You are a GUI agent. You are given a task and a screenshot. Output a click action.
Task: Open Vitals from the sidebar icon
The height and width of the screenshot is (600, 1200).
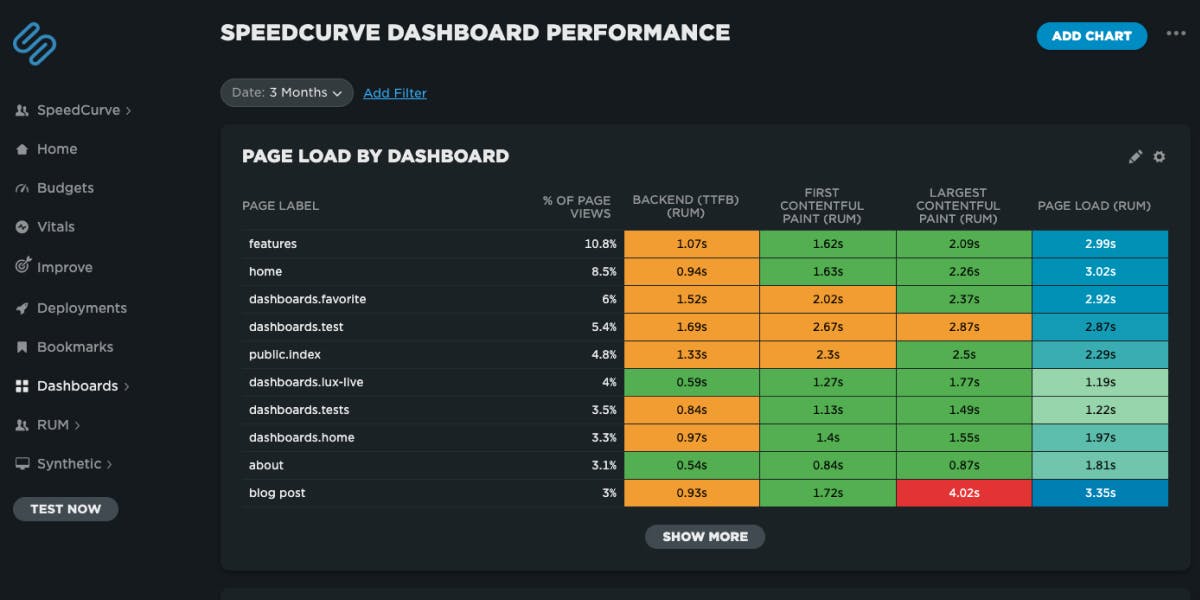tap(23, 226)
